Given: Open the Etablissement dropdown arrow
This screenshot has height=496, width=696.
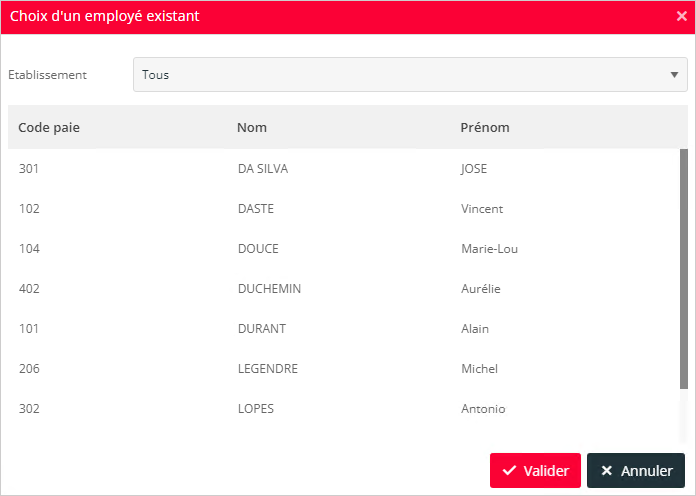Looking at the screenshot, I should point(674,75).
